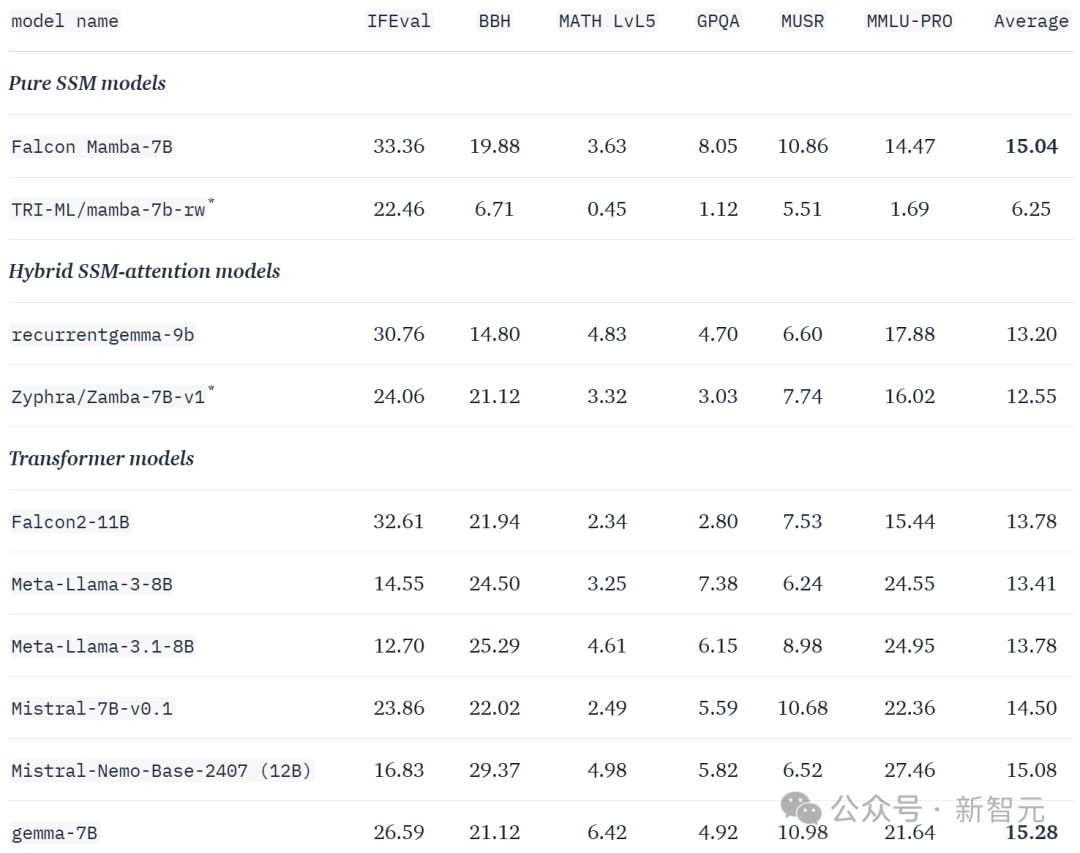Click the MMLU-PRO column header
Viewport: 1080px width, 853px height.
click(x=909, y=21)
